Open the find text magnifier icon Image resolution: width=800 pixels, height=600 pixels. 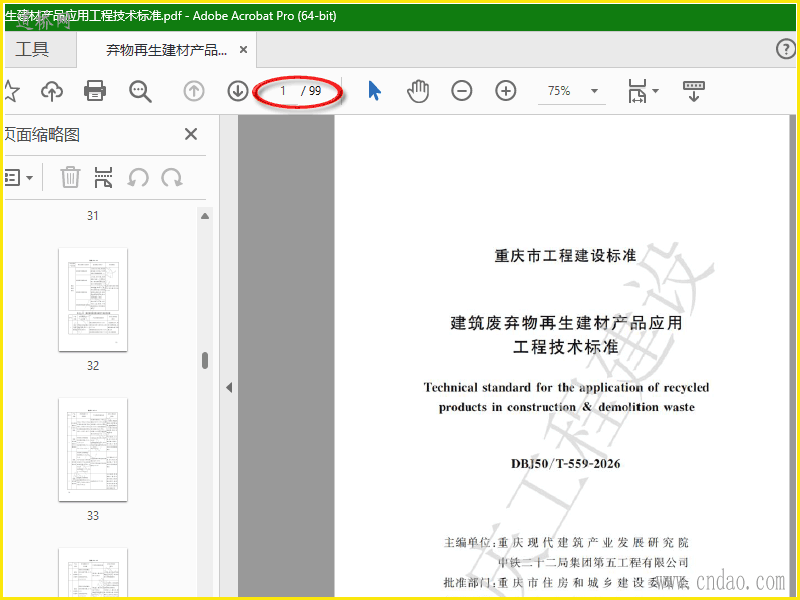coord(140,91)
